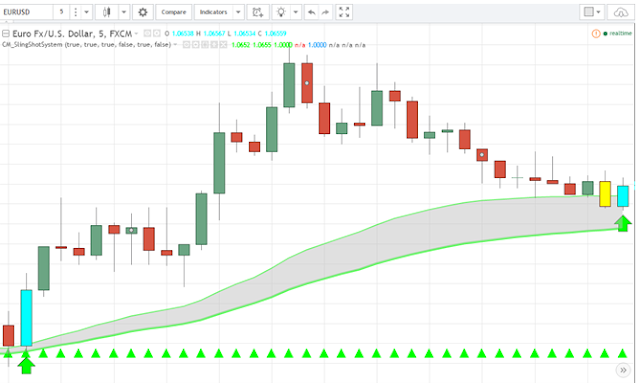Click the high price value 1.06567

pyautogui.click(x=214, y=33)
